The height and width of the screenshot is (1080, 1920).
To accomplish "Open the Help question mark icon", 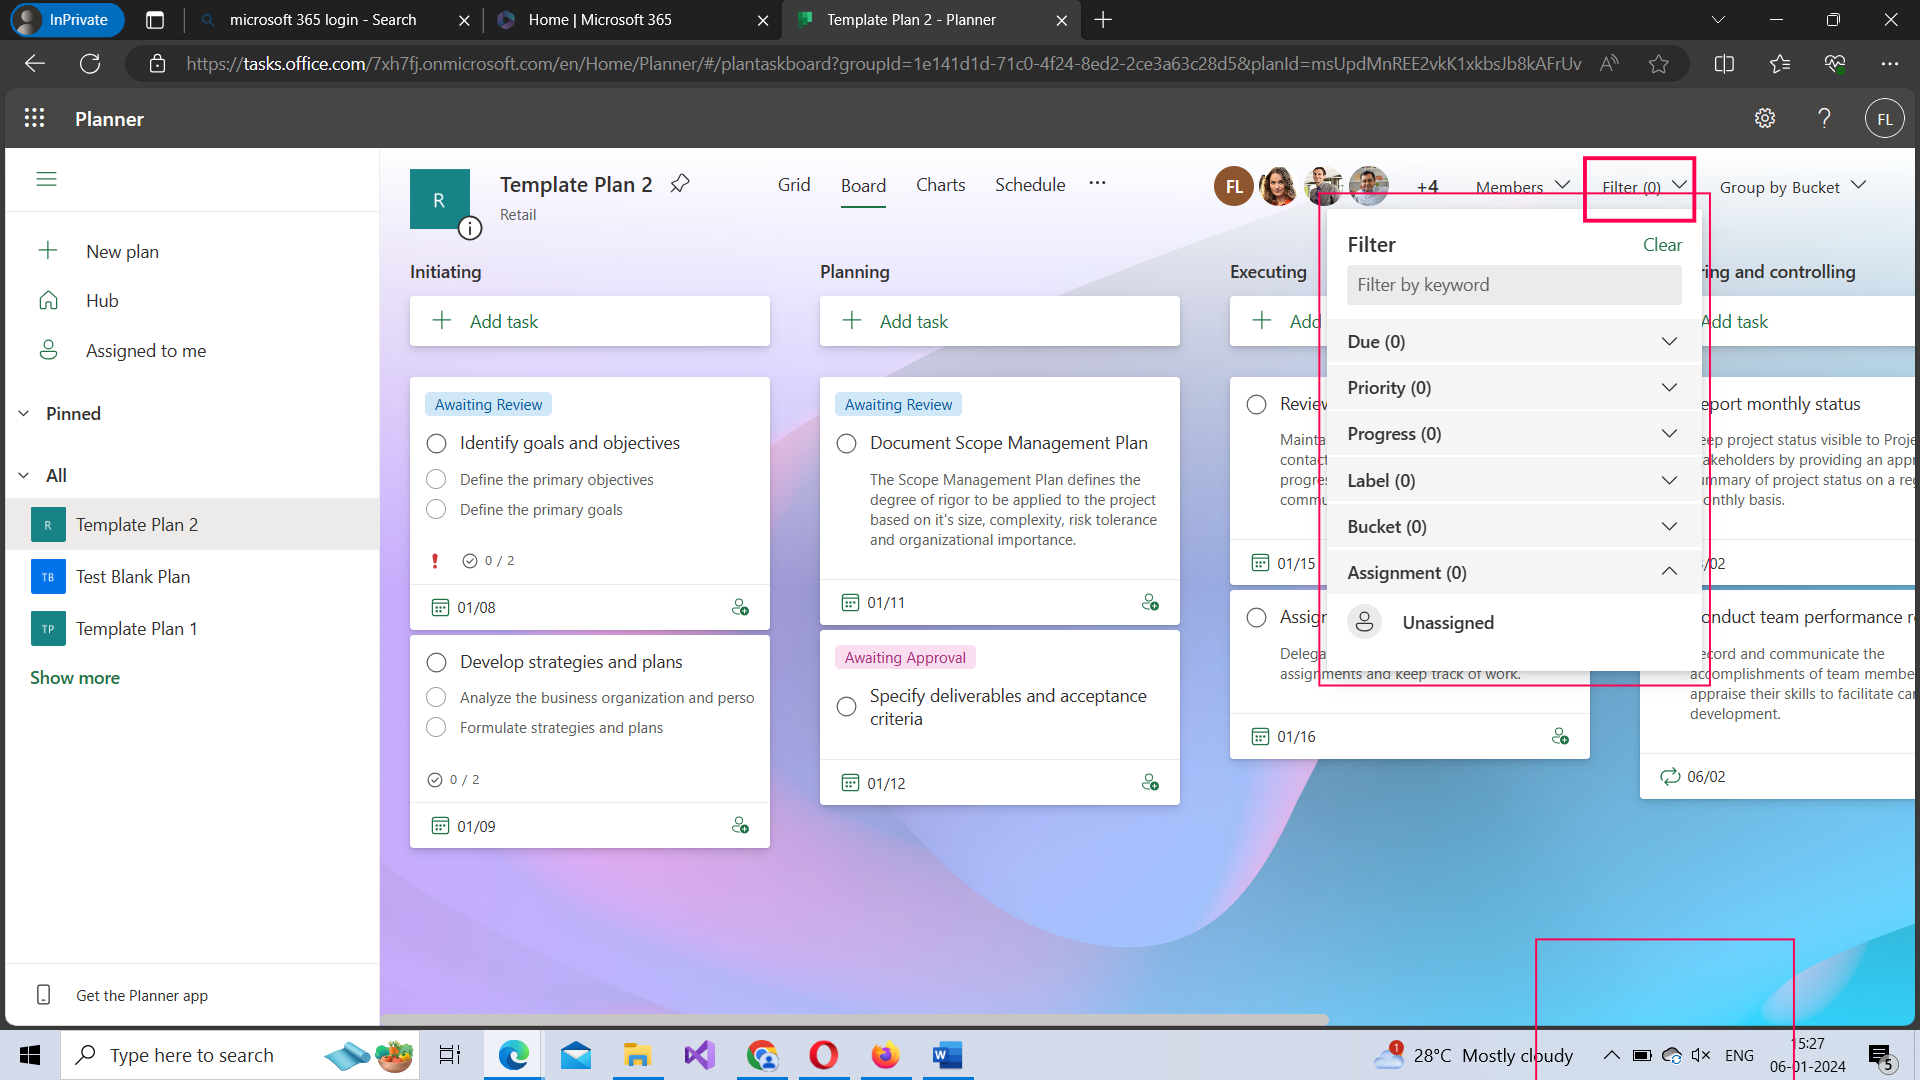I will (1824, 118).
